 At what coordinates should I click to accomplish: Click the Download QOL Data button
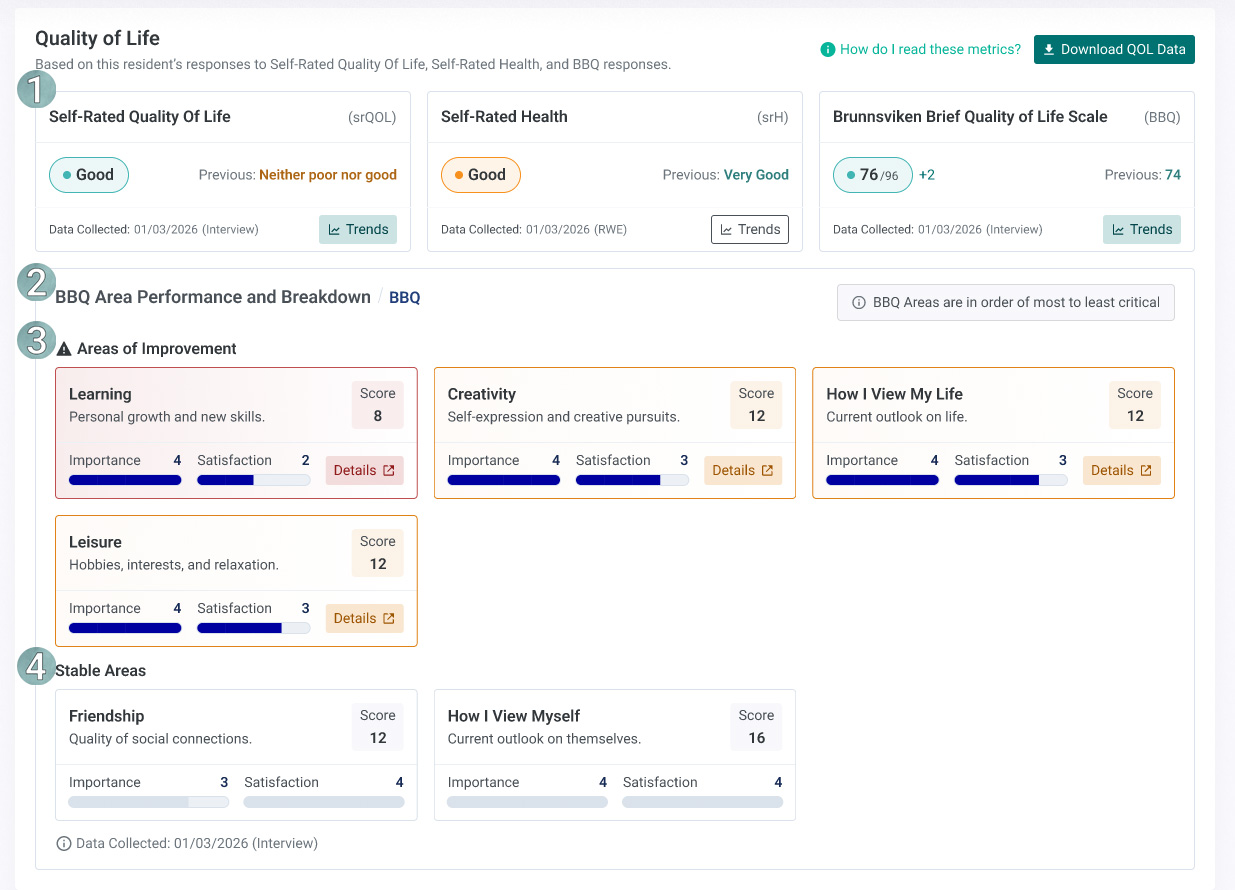click(1114, 49)
